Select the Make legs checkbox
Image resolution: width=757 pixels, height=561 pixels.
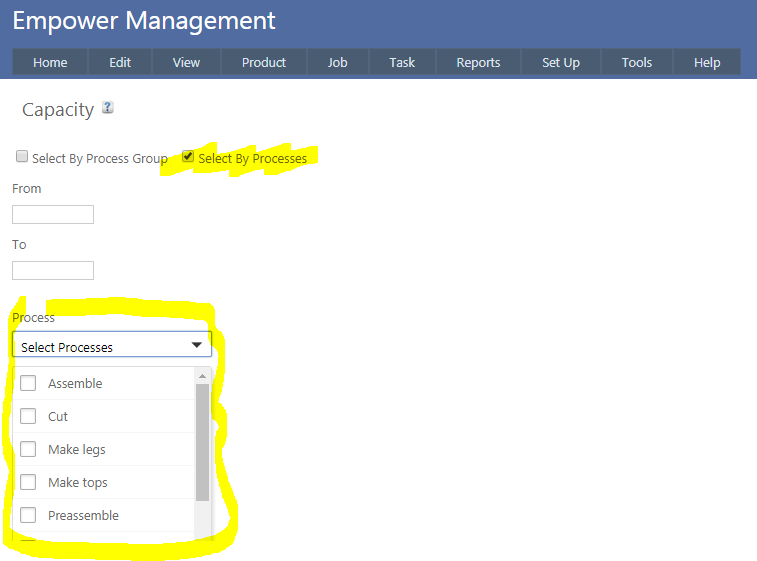click(28, 449)
